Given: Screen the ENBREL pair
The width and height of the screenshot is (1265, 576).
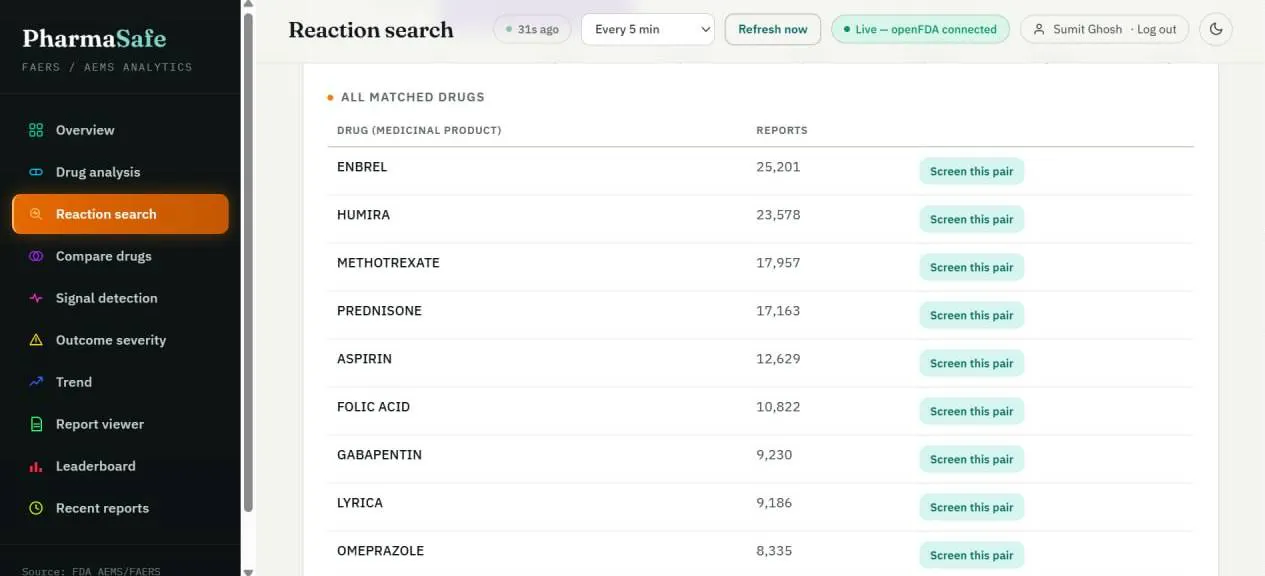Looking at the screenshot, I should coord(971,171).
